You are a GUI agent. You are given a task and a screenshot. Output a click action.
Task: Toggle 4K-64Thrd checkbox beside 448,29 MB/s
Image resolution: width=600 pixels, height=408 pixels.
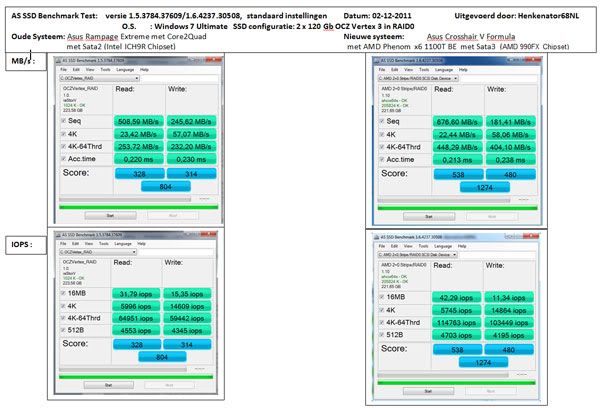pyautogui.click(x=382, y=147)
